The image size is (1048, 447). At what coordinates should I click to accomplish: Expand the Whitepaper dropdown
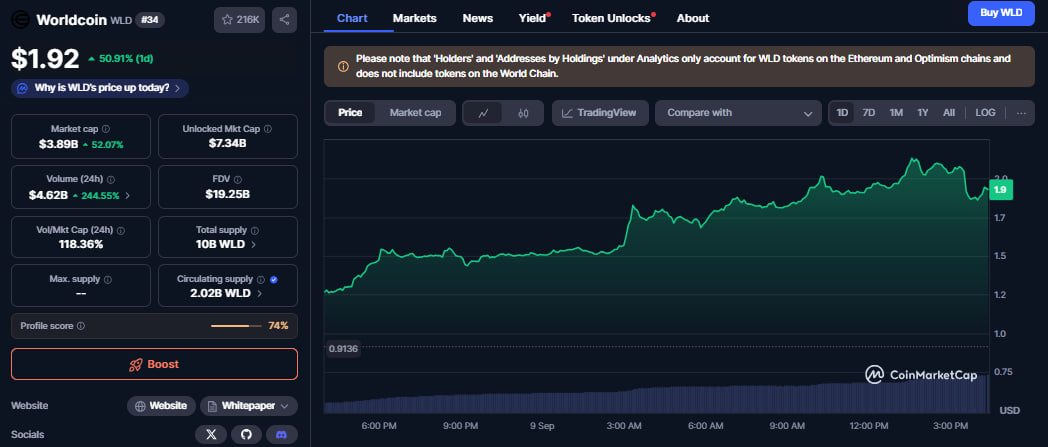coord(248,405)
